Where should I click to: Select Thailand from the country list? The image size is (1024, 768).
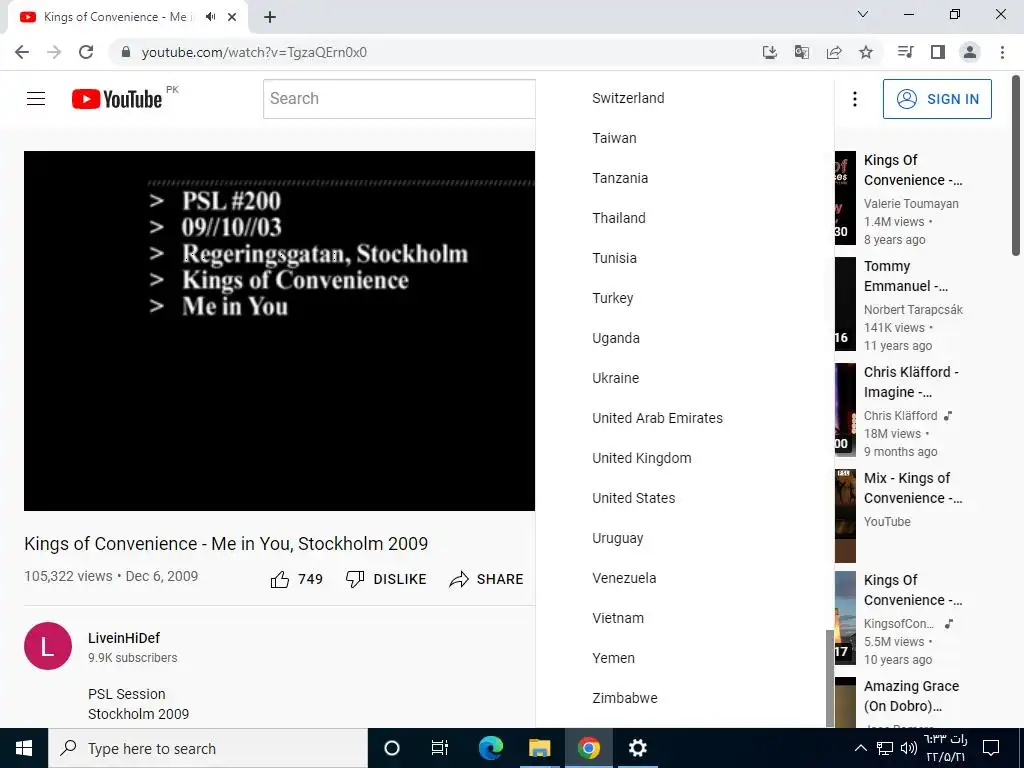click(x=619, y=218)
